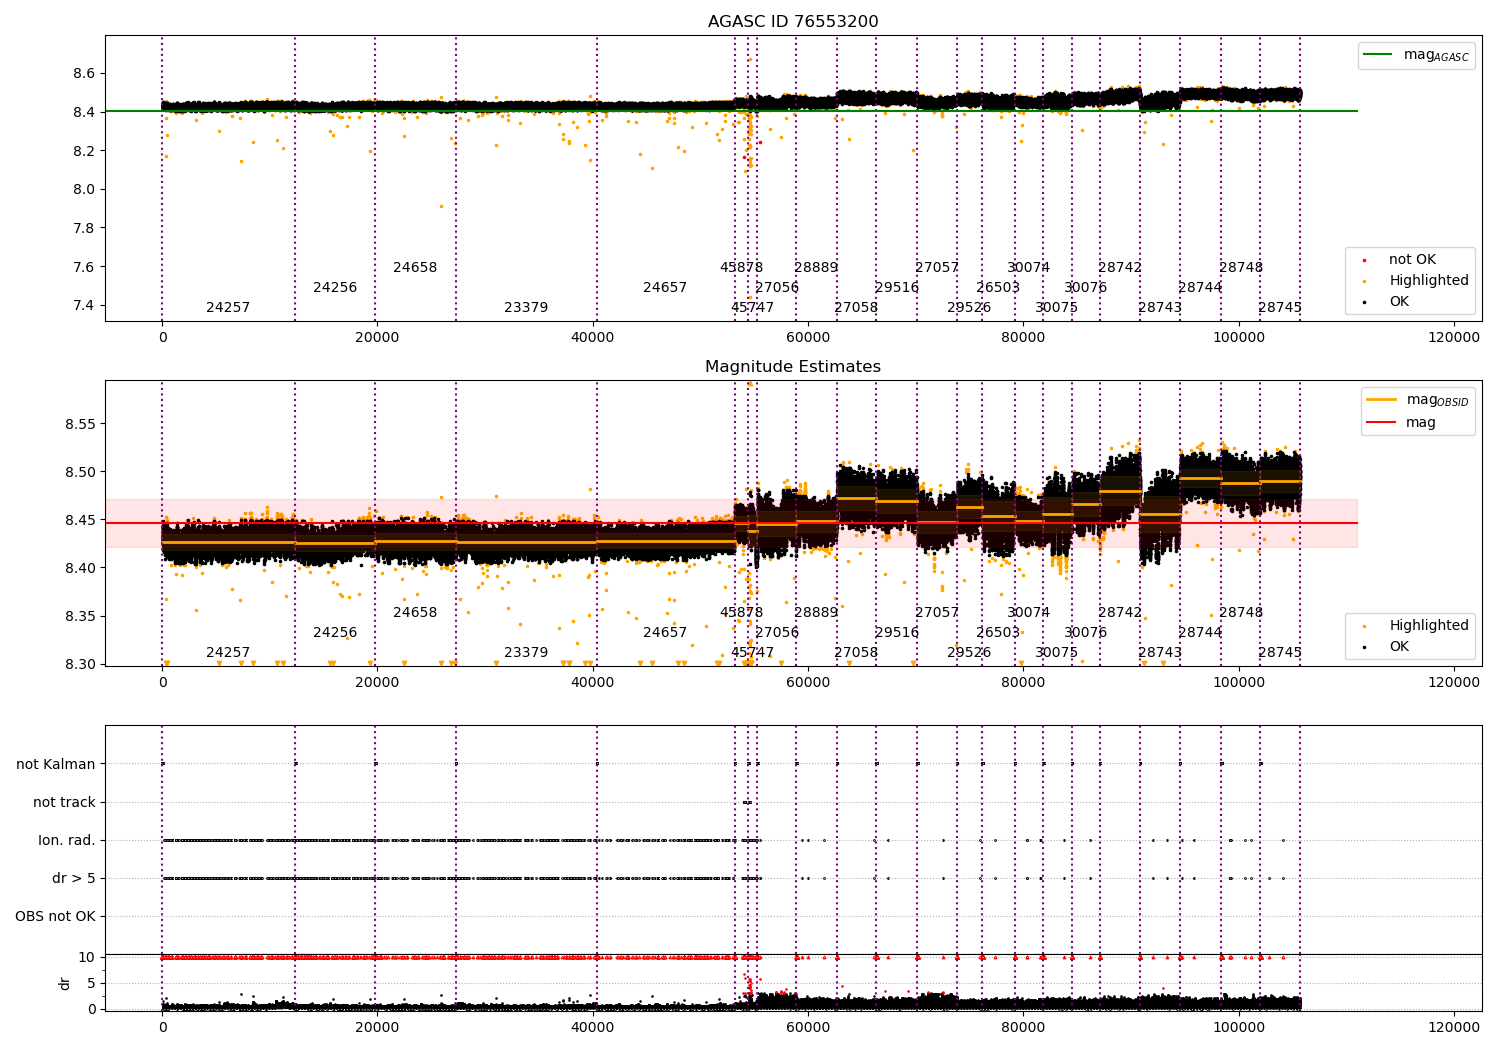Select OBSID label 24257 in top plot
This screenshot has height=1050, width=1500.
pyautogui.click(x=228, y=308)
